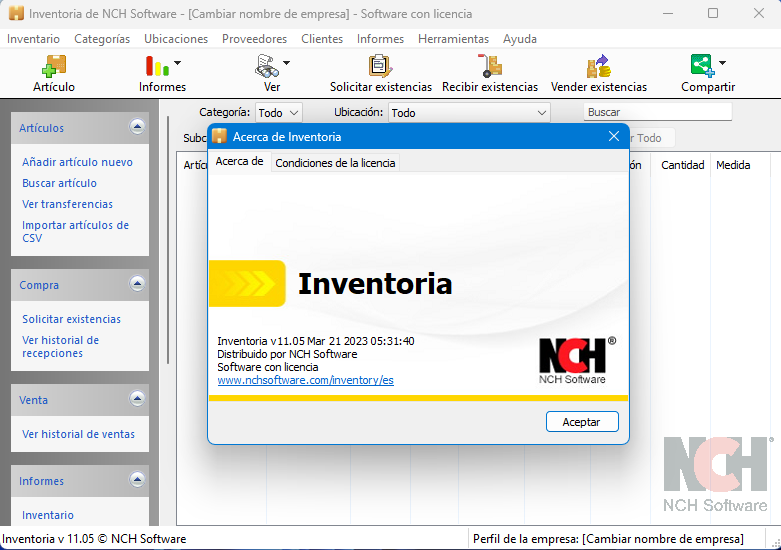Open the Ayuda menu
Viewport: 781px width, 550px height.
click(x=520, y=39)
